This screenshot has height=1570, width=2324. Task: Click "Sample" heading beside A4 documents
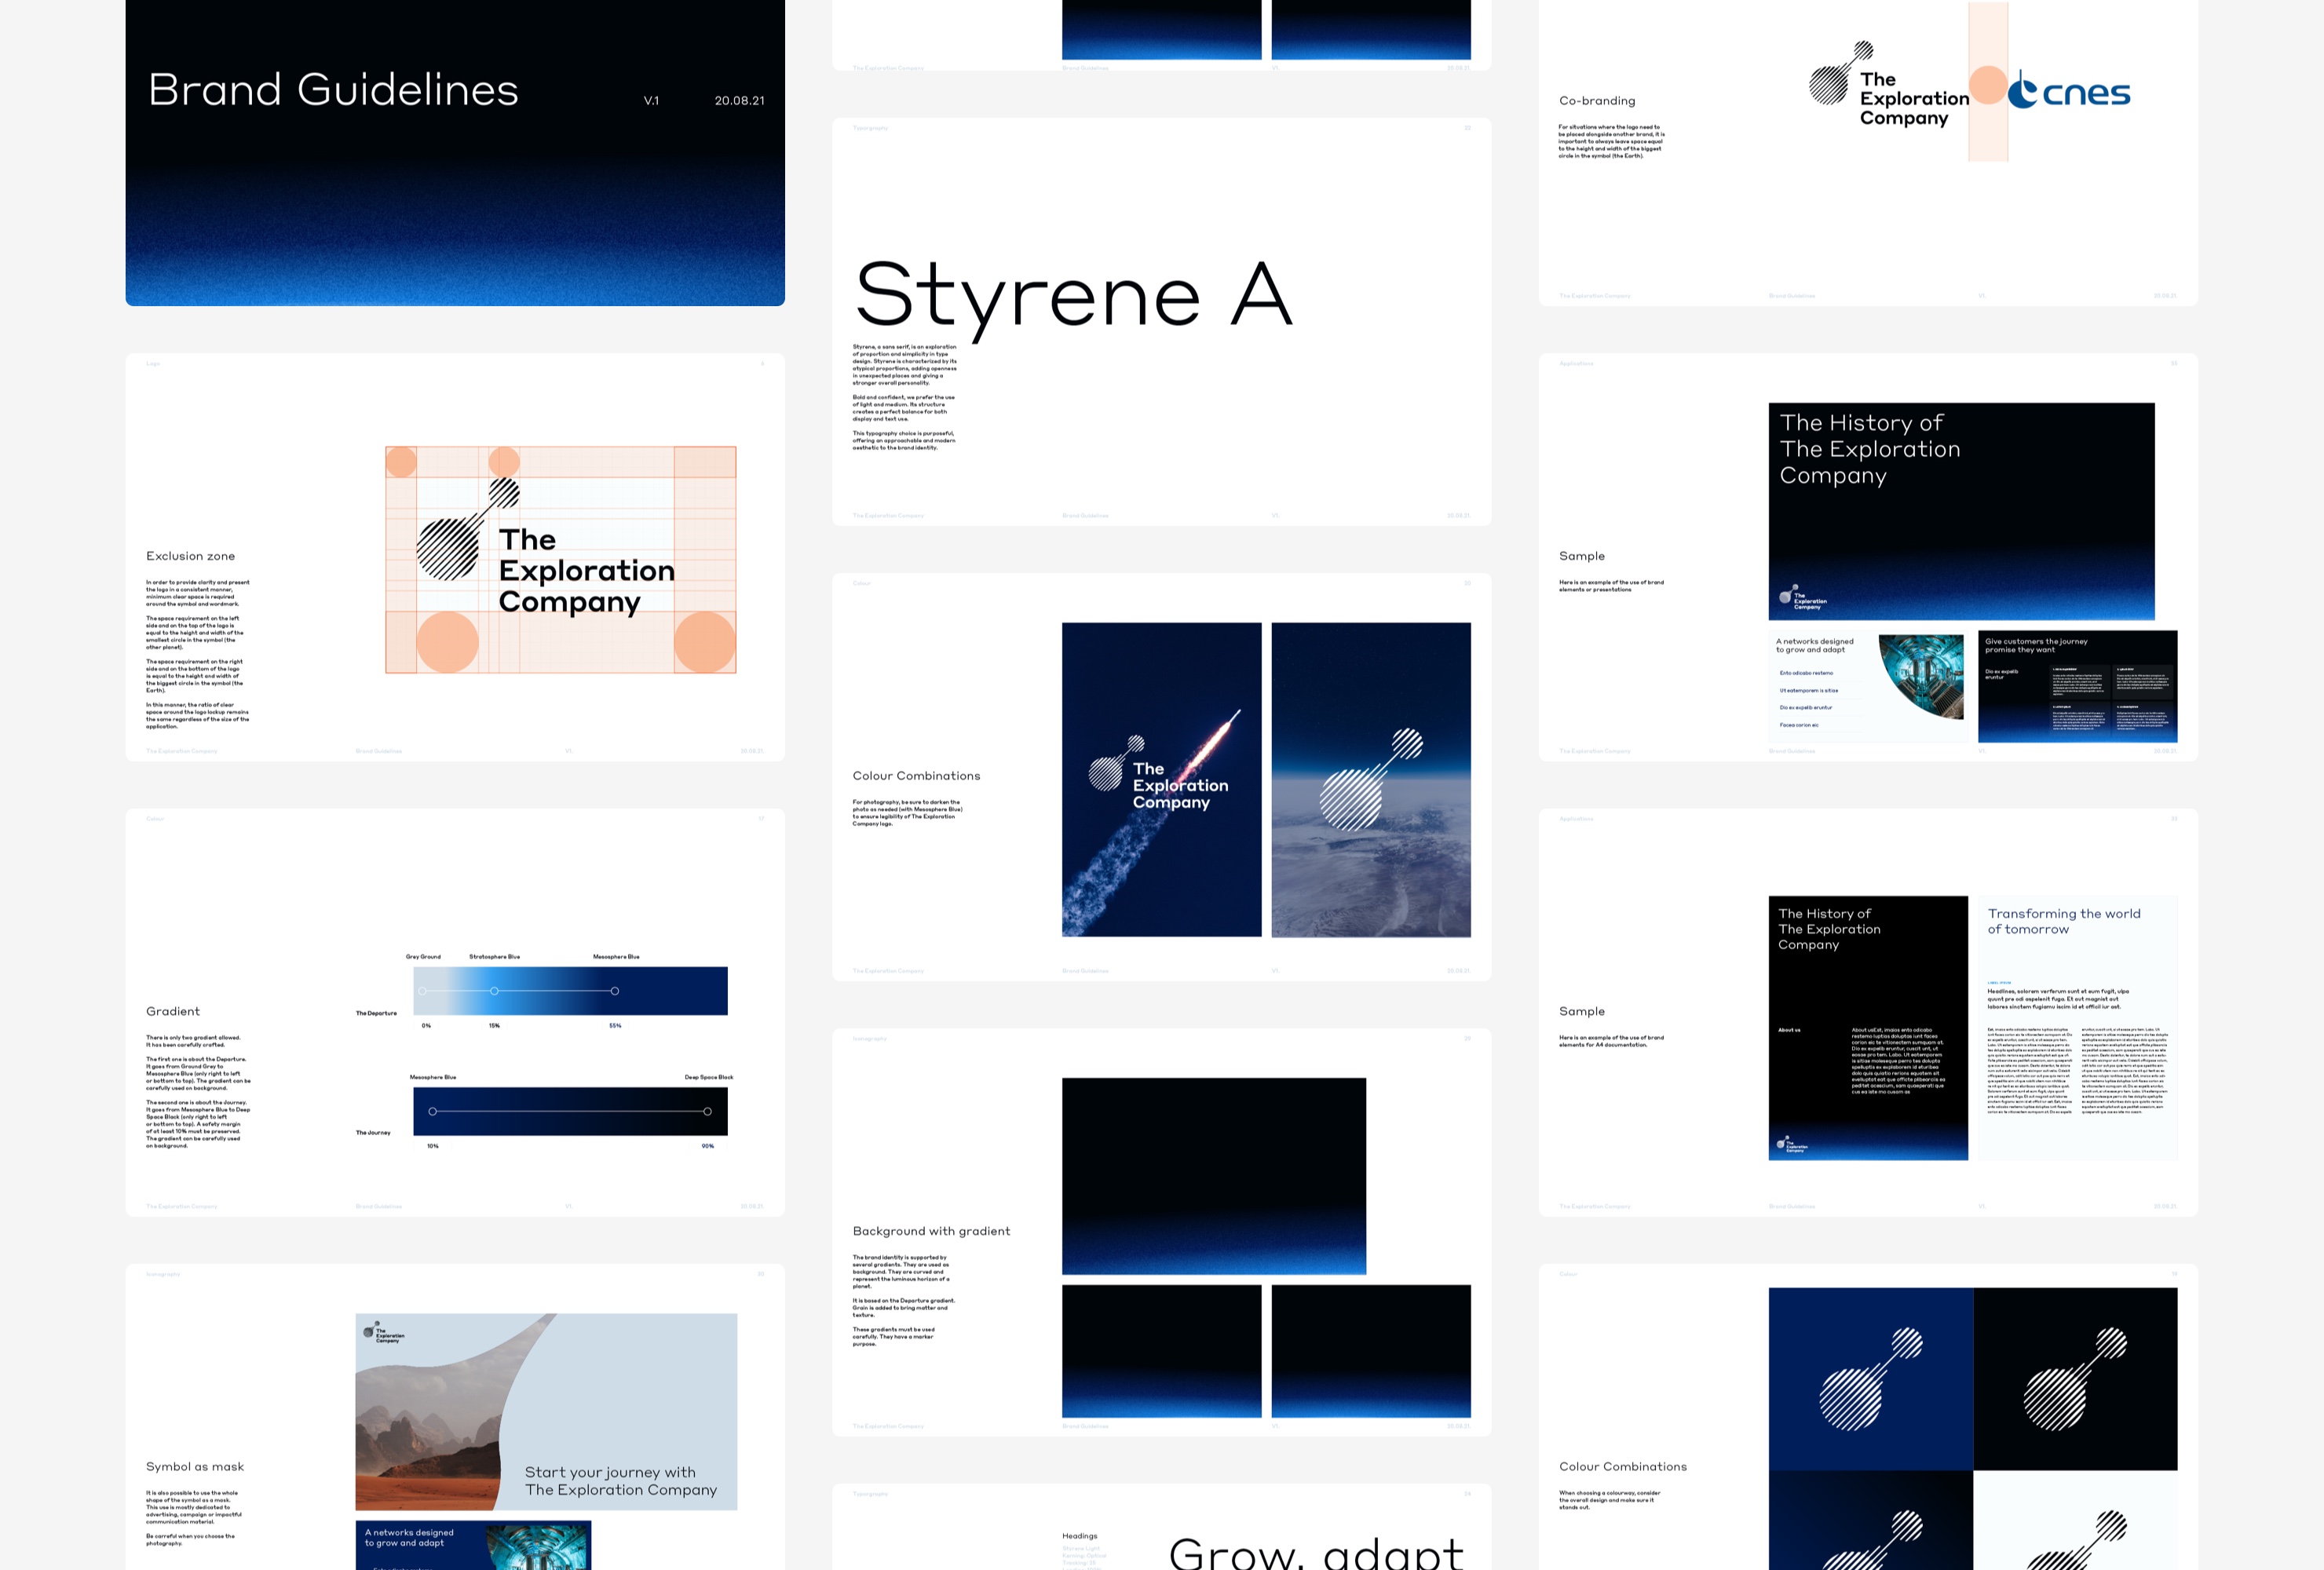point(1582,1011)
